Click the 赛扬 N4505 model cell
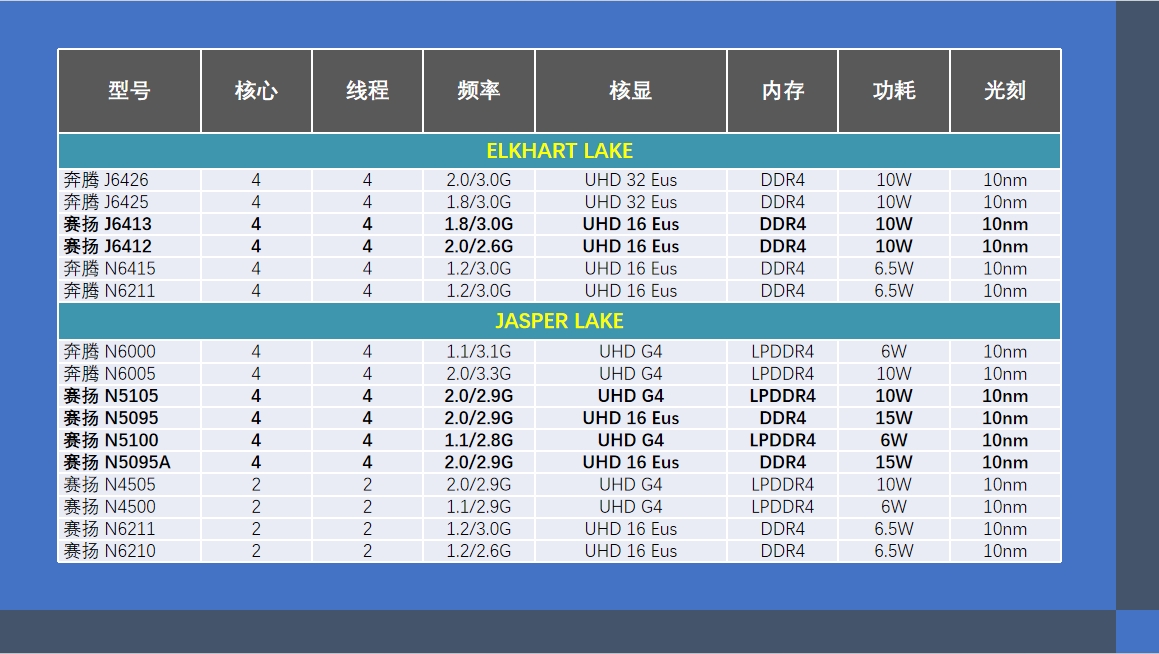 [129, 484]
